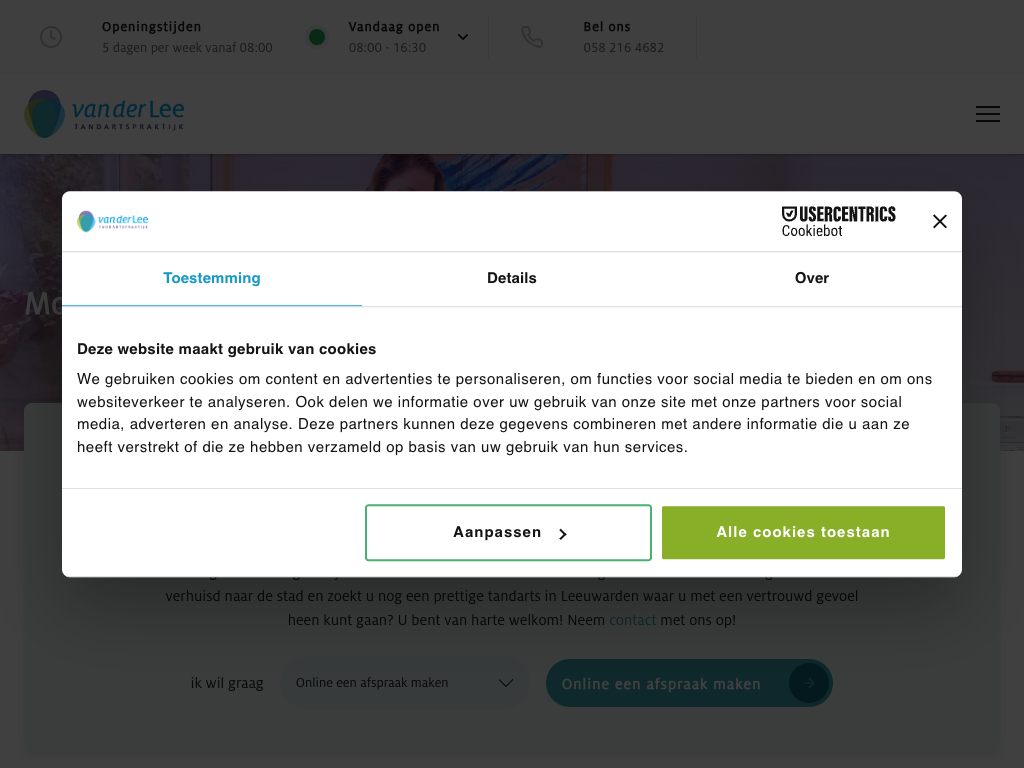Click the phone number 058 216 4682

624,47
